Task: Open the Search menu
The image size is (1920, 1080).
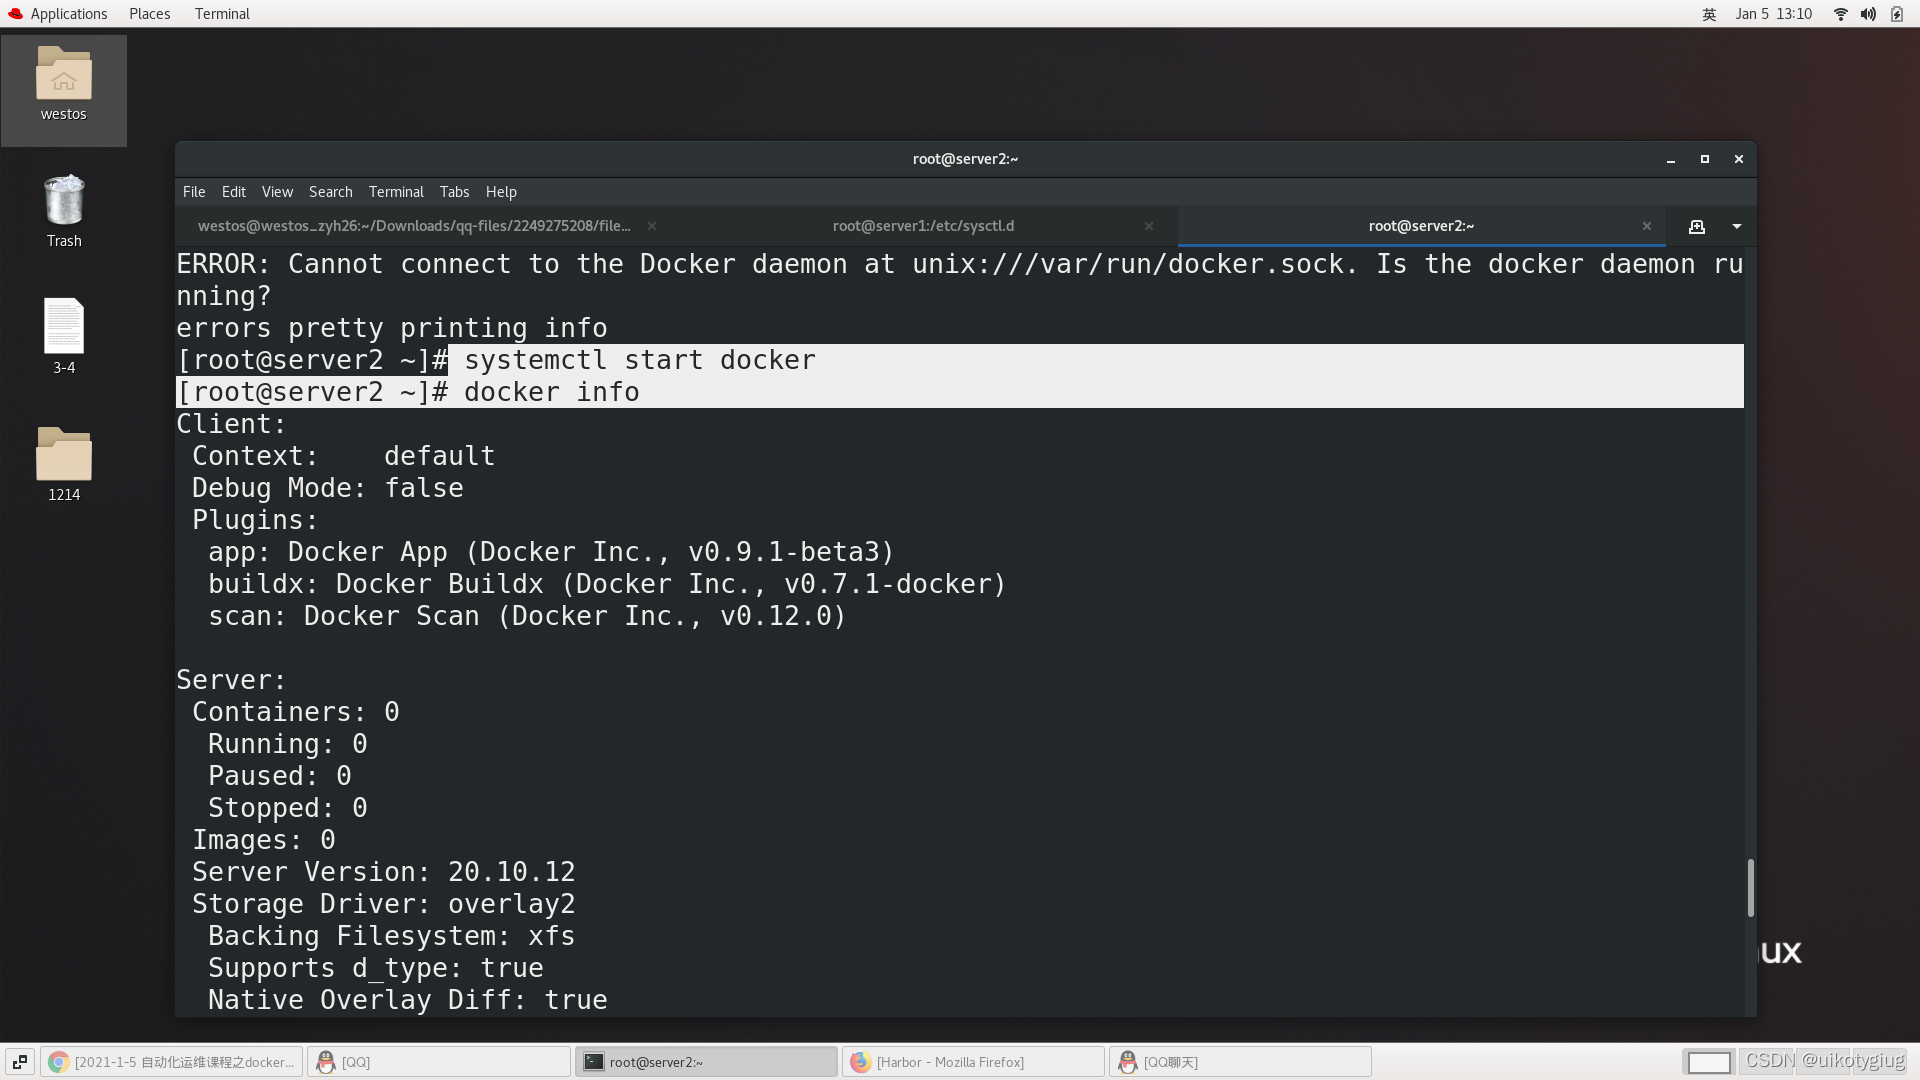Action: [x=330, y=192]
